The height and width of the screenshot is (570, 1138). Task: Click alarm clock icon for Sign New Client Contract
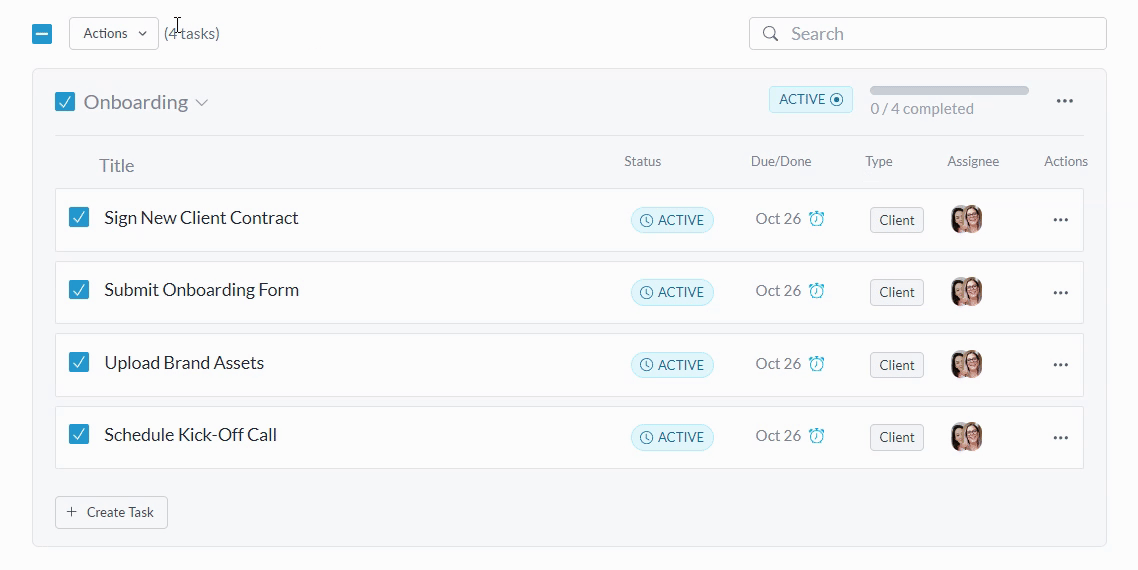coord(816,219)
